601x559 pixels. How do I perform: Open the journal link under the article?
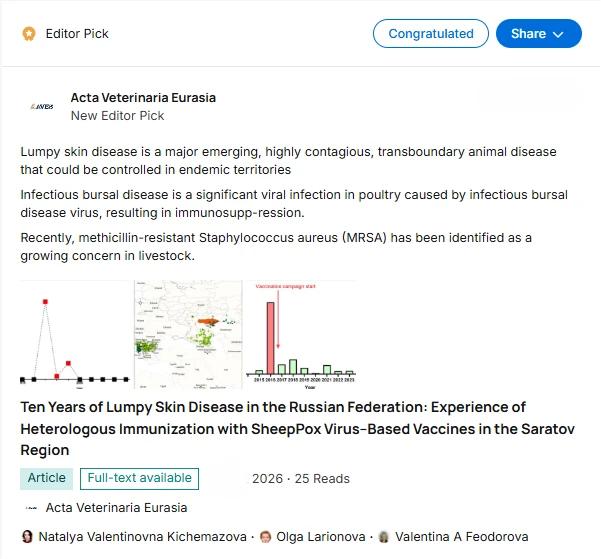click(116, 508)
